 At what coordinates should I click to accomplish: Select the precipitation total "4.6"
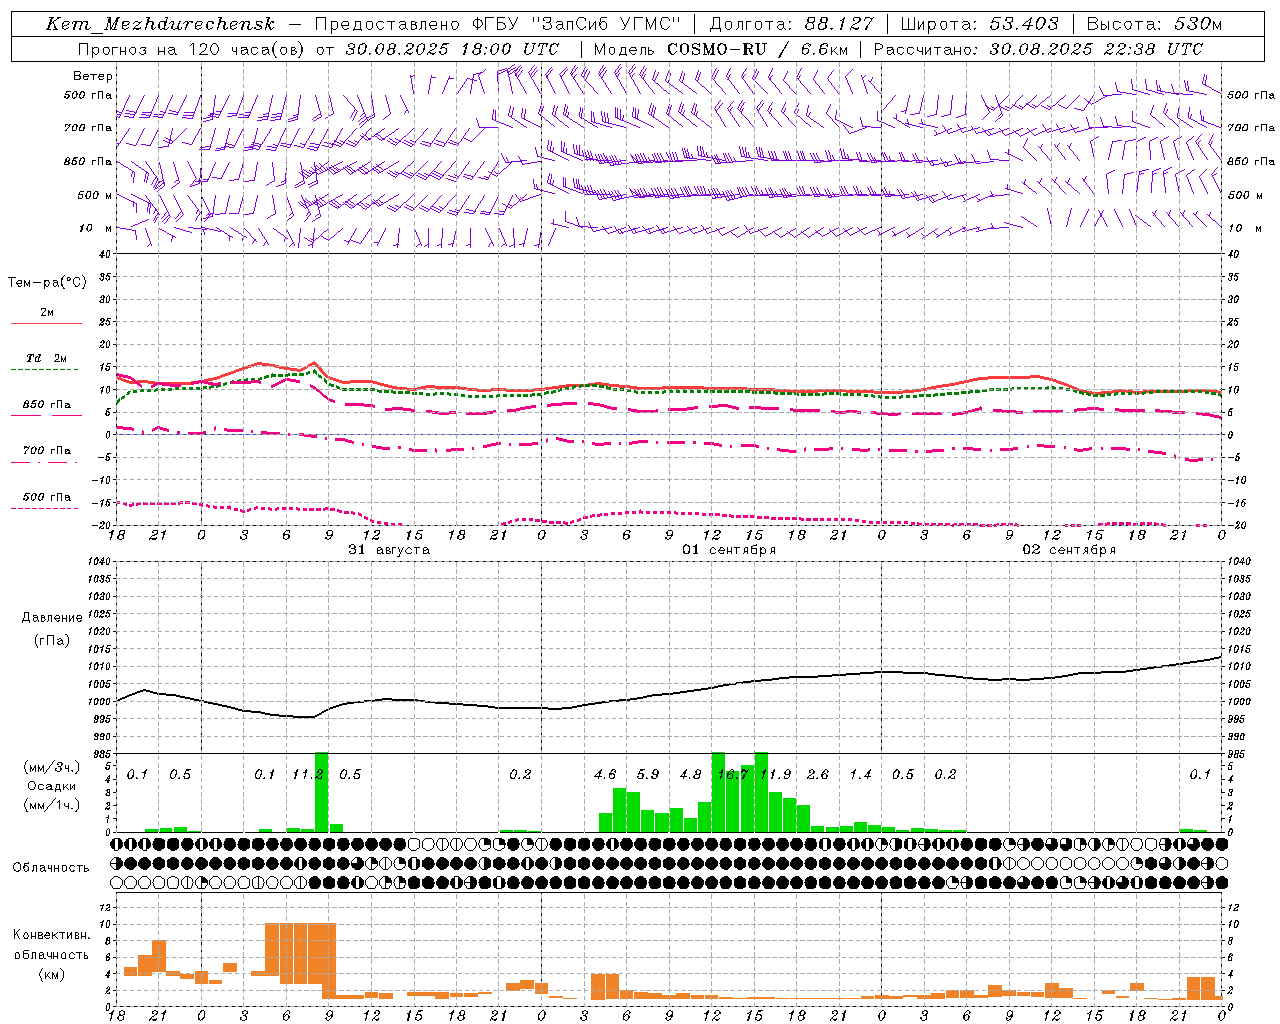(x=605, y=775)
